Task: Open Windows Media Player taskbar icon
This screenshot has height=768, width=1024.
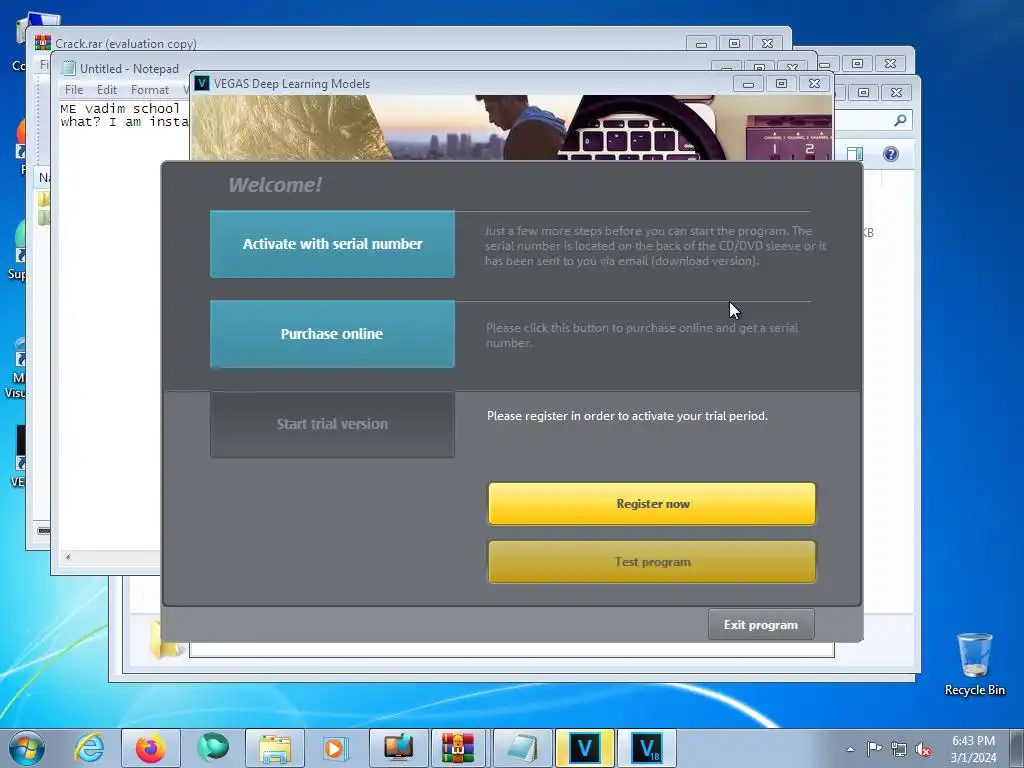Action: point(336,748)
